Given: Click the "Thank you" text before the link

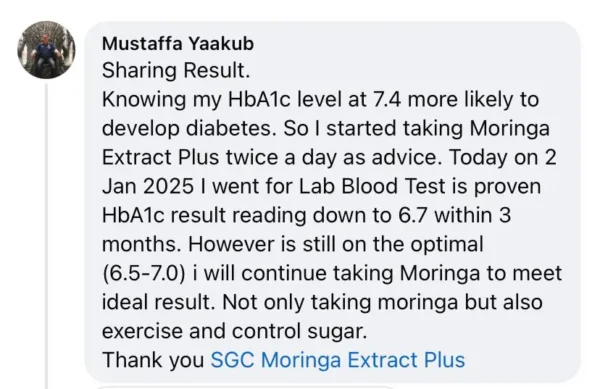Looking at the screenshot, I should (153, 360).
